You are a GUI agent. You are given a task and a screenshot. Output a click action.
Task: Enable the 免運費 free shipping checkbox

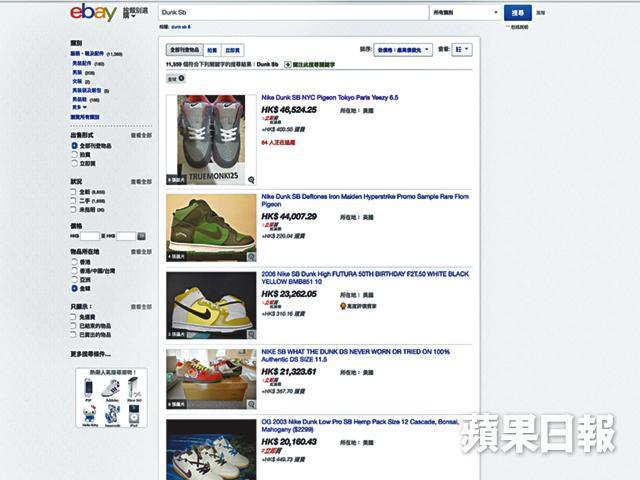click(x=73, y=317)
